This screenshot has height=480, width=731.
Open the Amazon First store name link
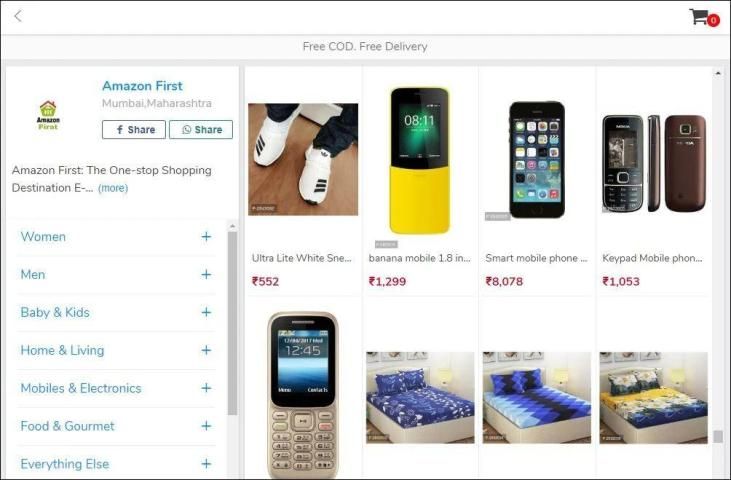(x=142, y=86)
